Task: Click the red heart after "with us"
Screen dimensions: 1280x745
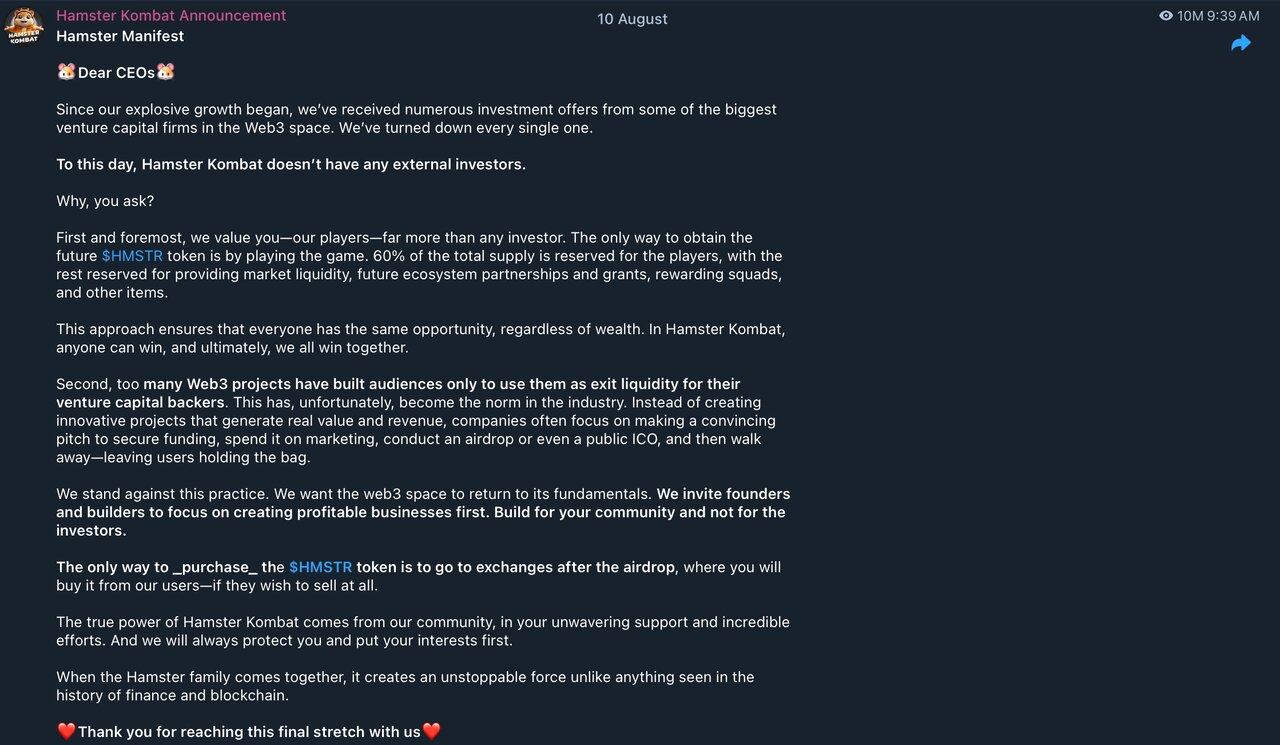Action: point(432,731)
